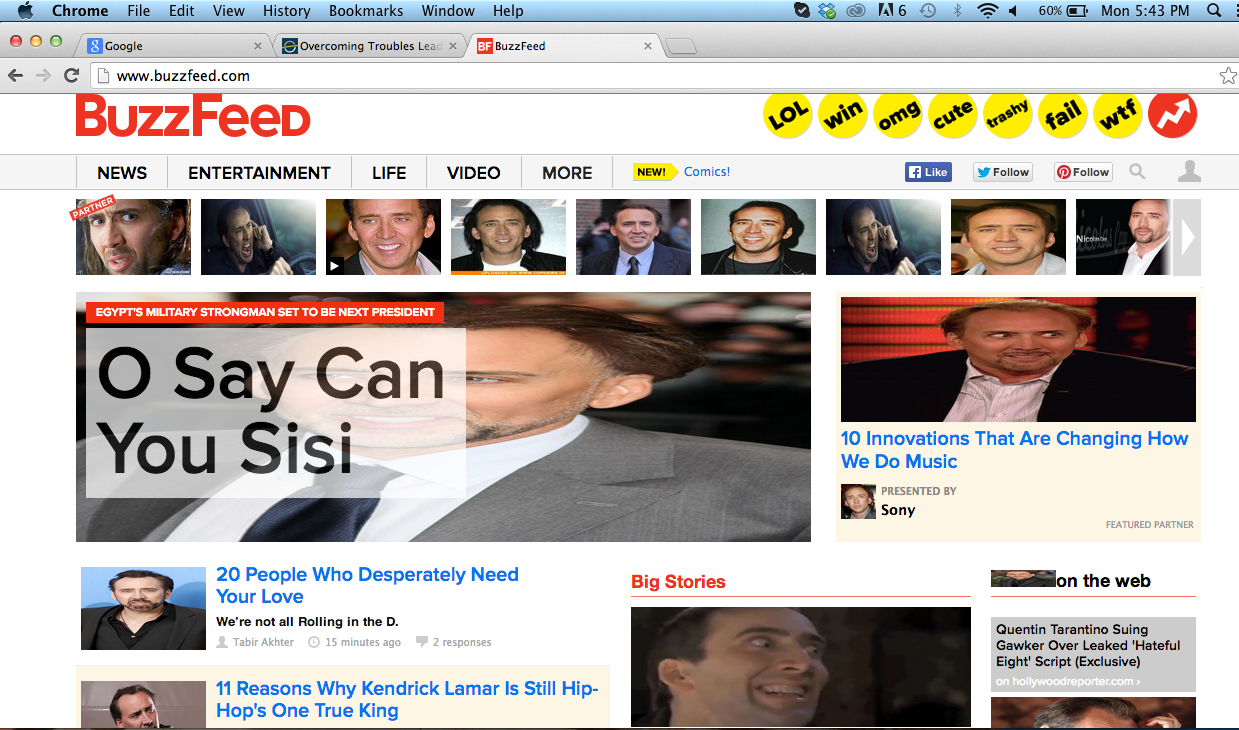Open the carousel thumbnail with the play icon
Image resolution: width=1239 pixels, height=730 pixels.
click(383, 237)
